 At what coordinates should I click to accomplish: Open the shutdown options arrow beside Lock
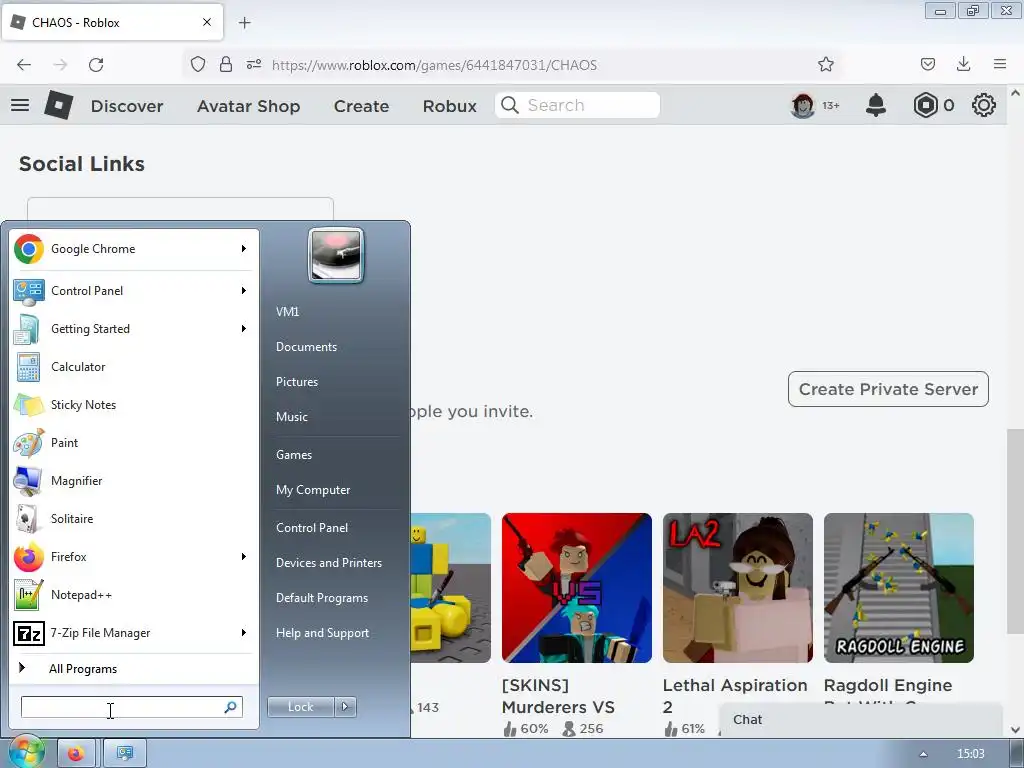(x=345, y=707)
